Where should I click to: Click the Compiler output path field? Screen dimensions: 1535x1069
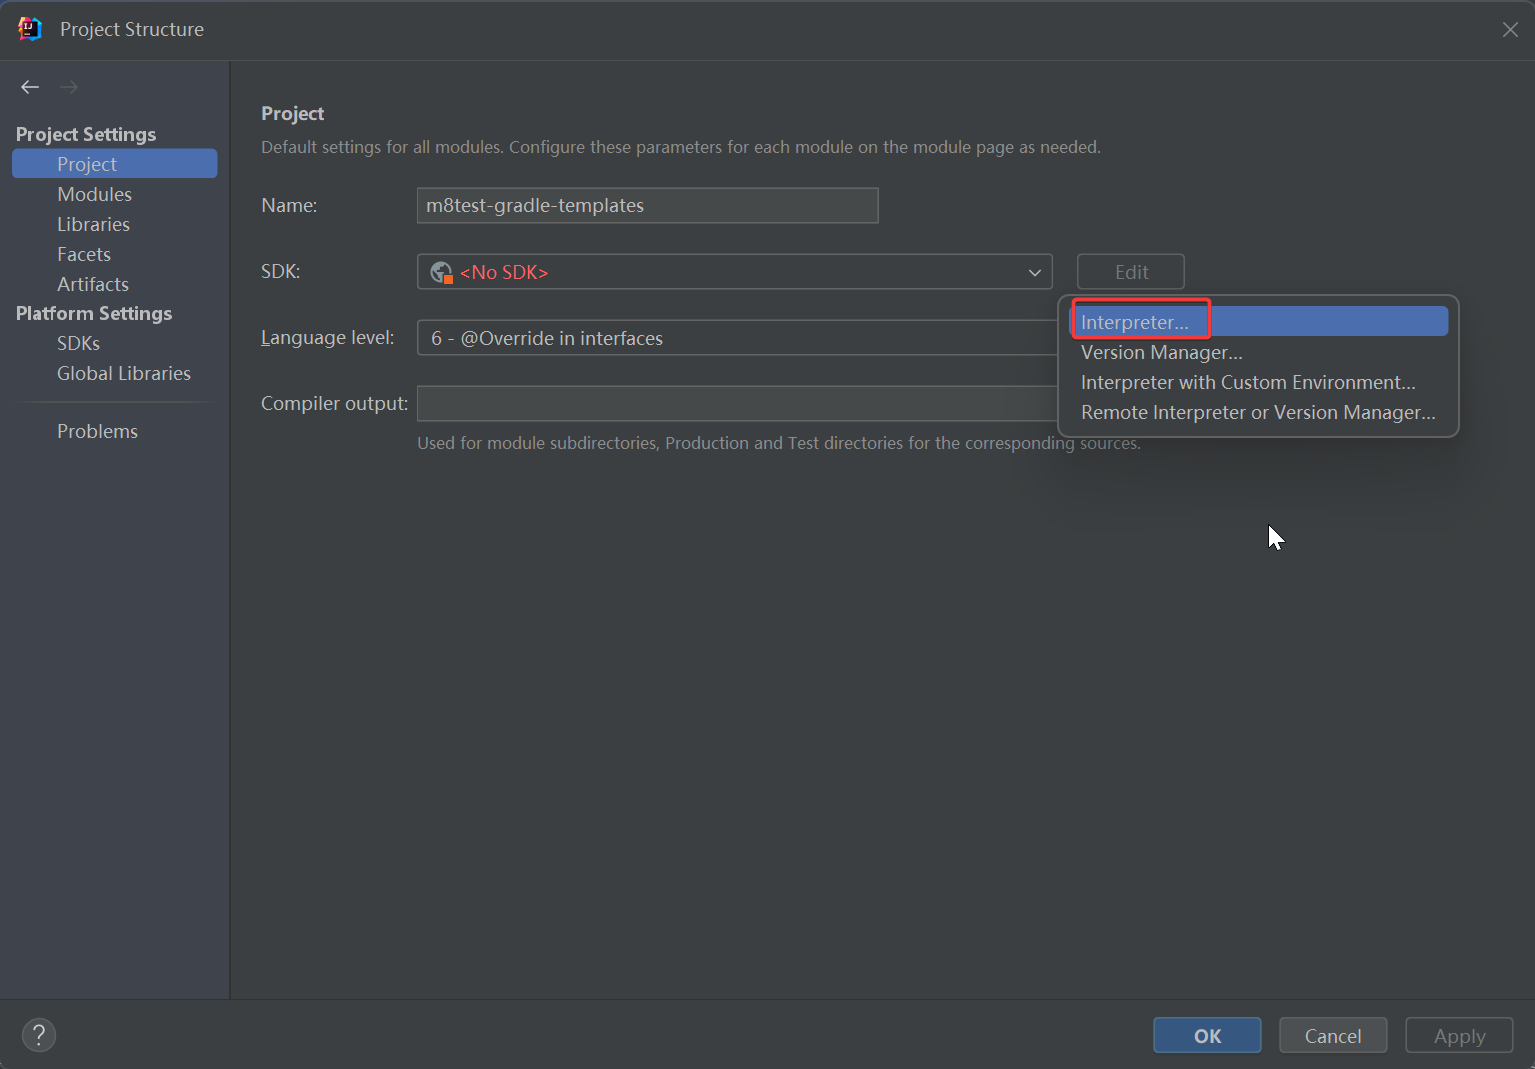pos(736,404)
